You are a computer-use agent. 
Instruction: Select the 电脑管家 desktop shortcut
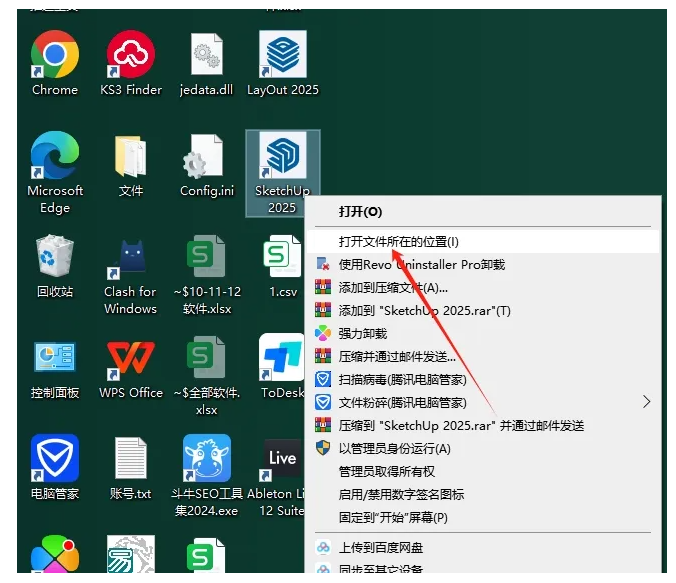click(x=55, y=468)
